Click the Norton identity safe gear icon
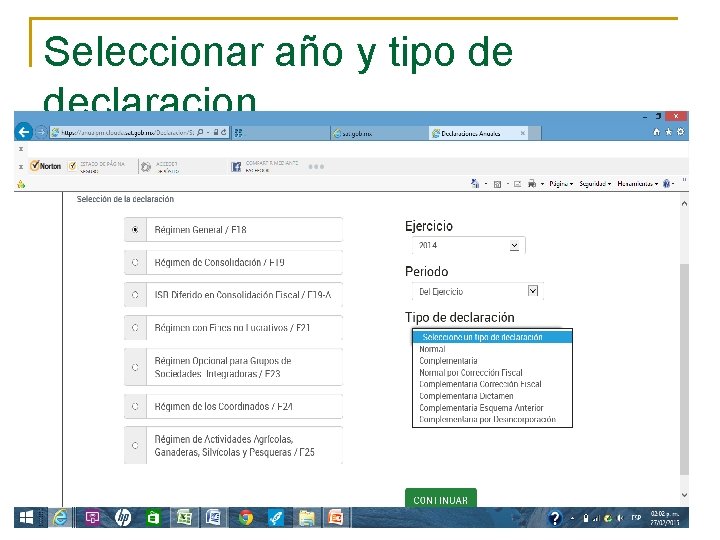 tap(146, 167)
